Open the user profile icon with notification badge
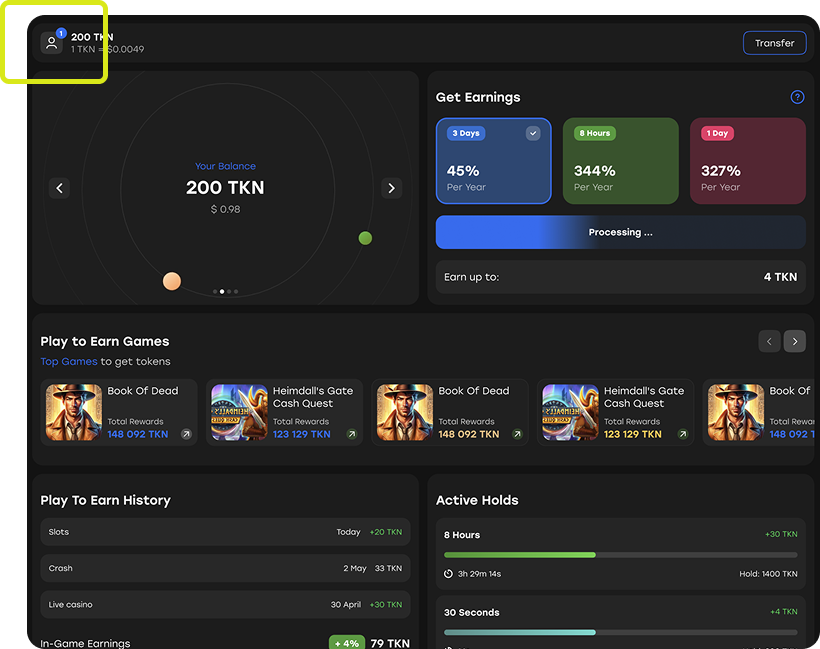The height and width of the screenshot is (649, 820). coord(52,43)
